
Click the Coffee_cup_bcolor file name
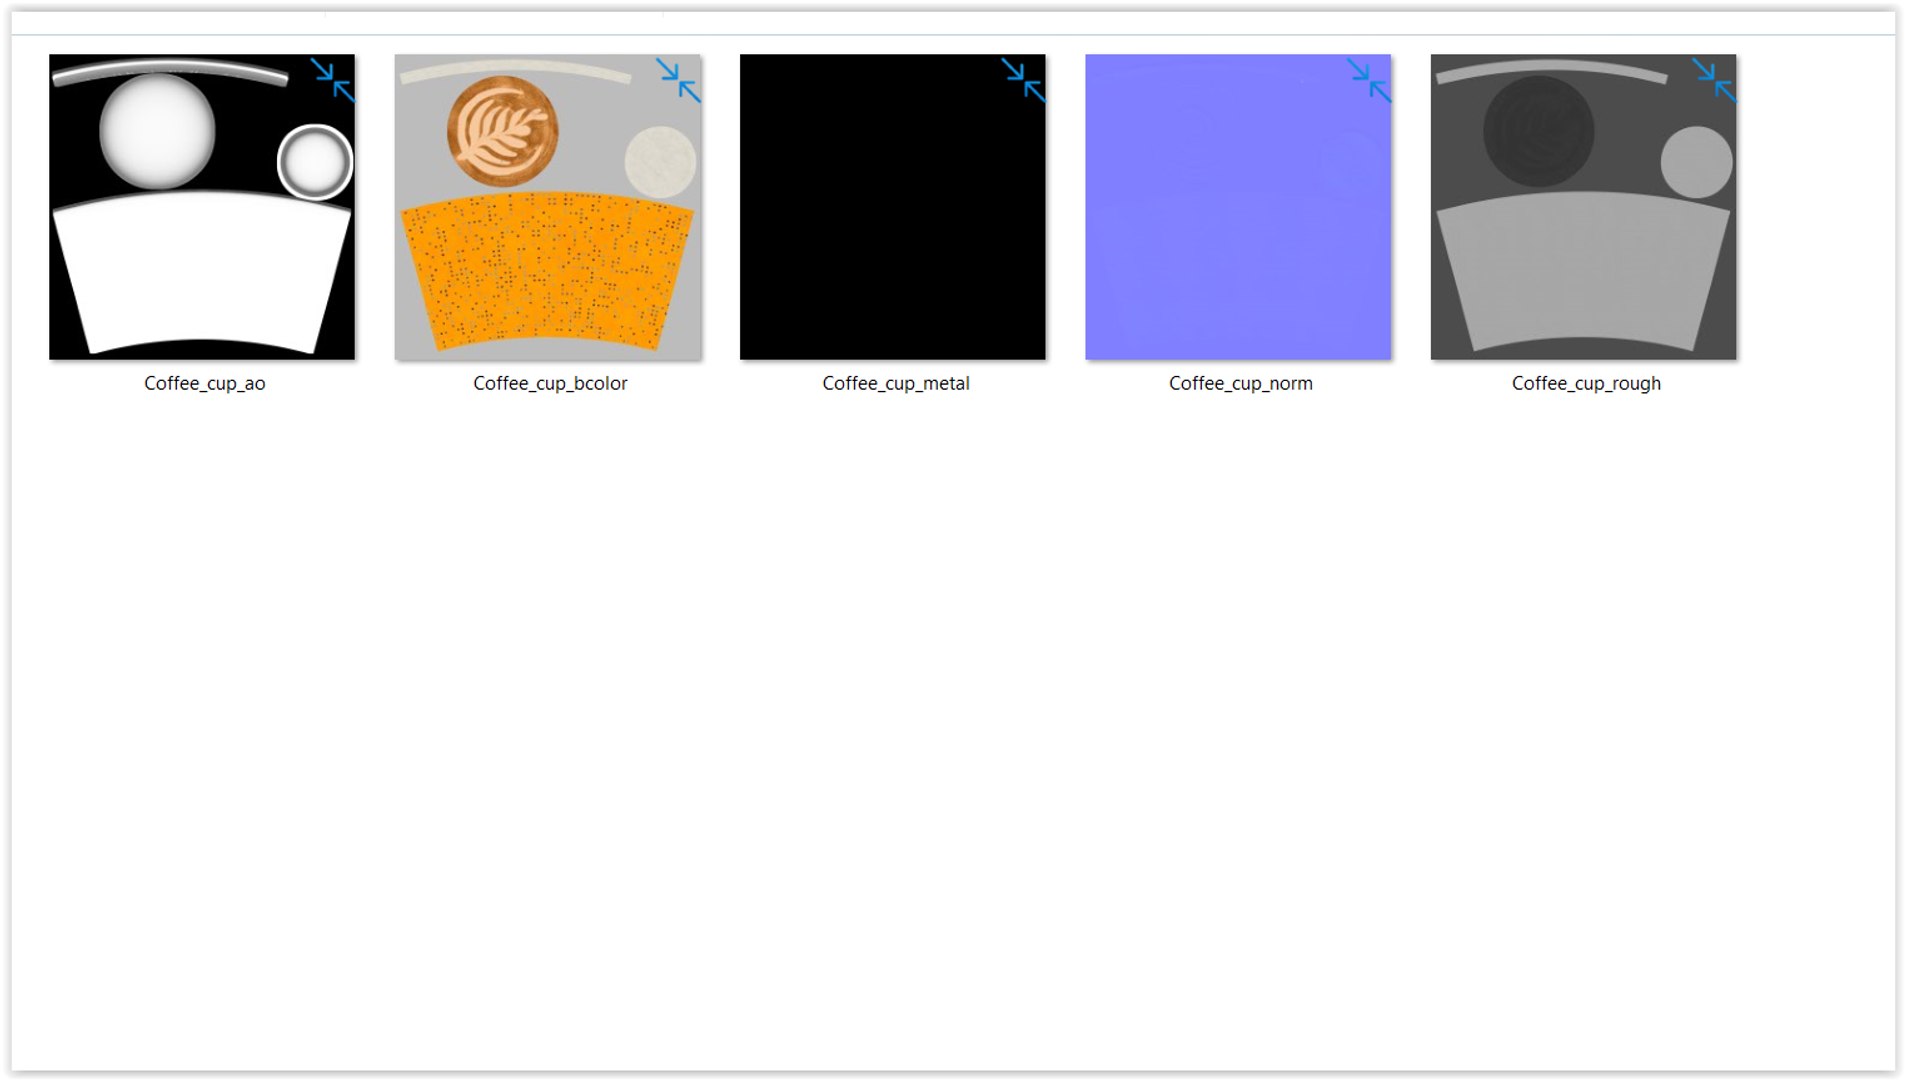[x=550, y=383]
